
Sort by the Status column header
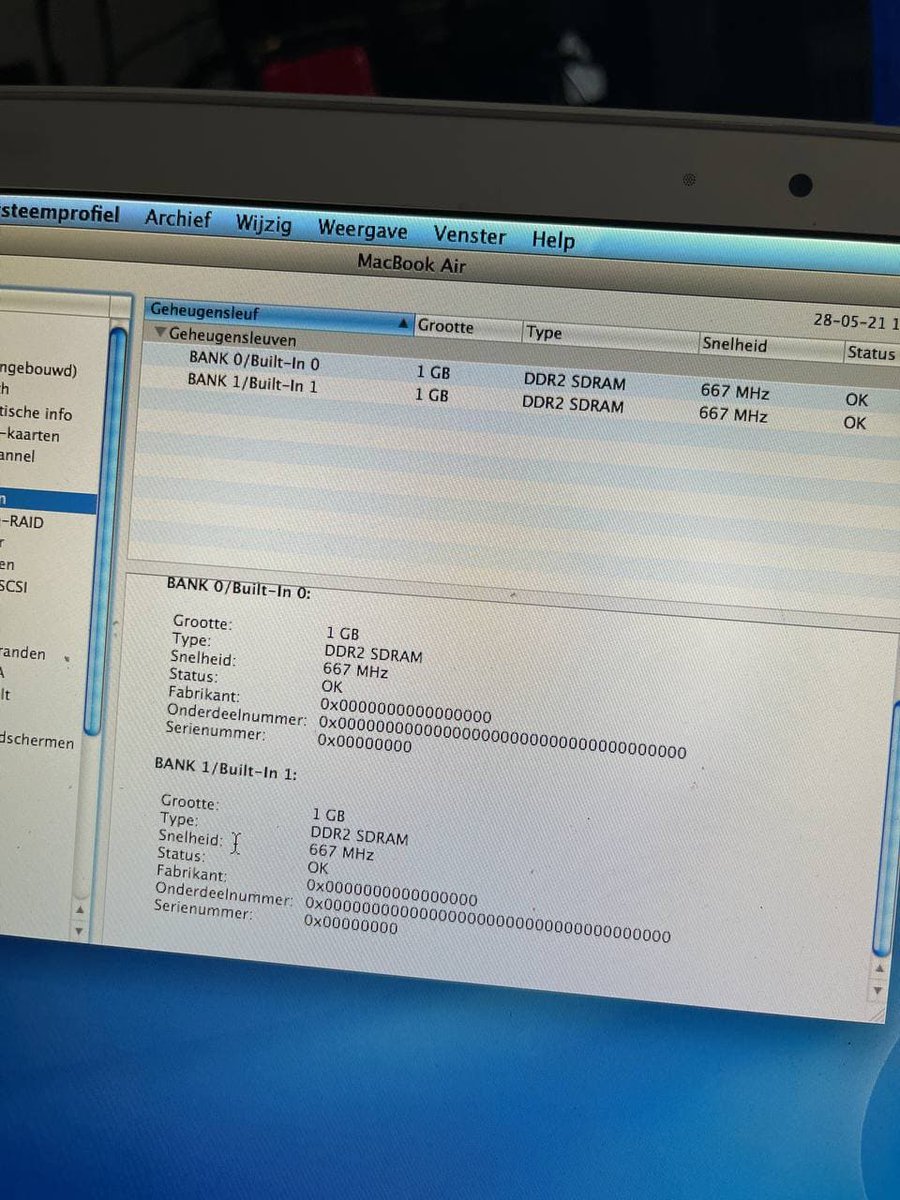pyautogui.click(x=870, y=353)
